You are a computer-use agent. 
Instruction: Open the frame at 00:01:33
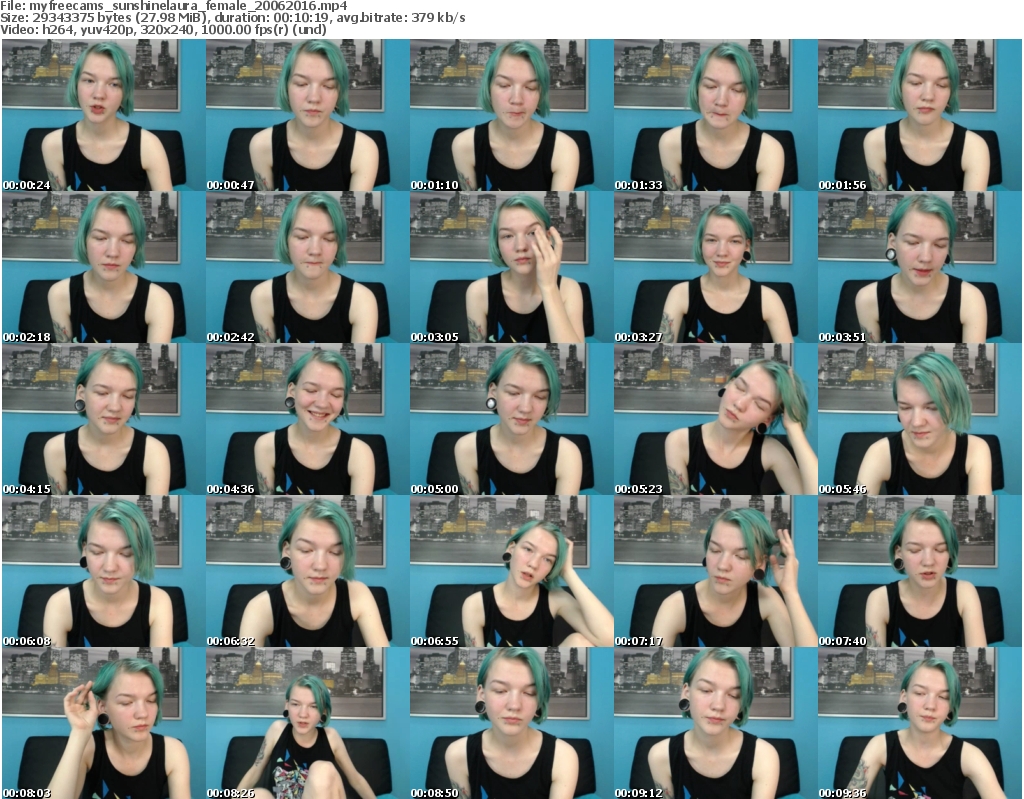[x=716, y=115]
